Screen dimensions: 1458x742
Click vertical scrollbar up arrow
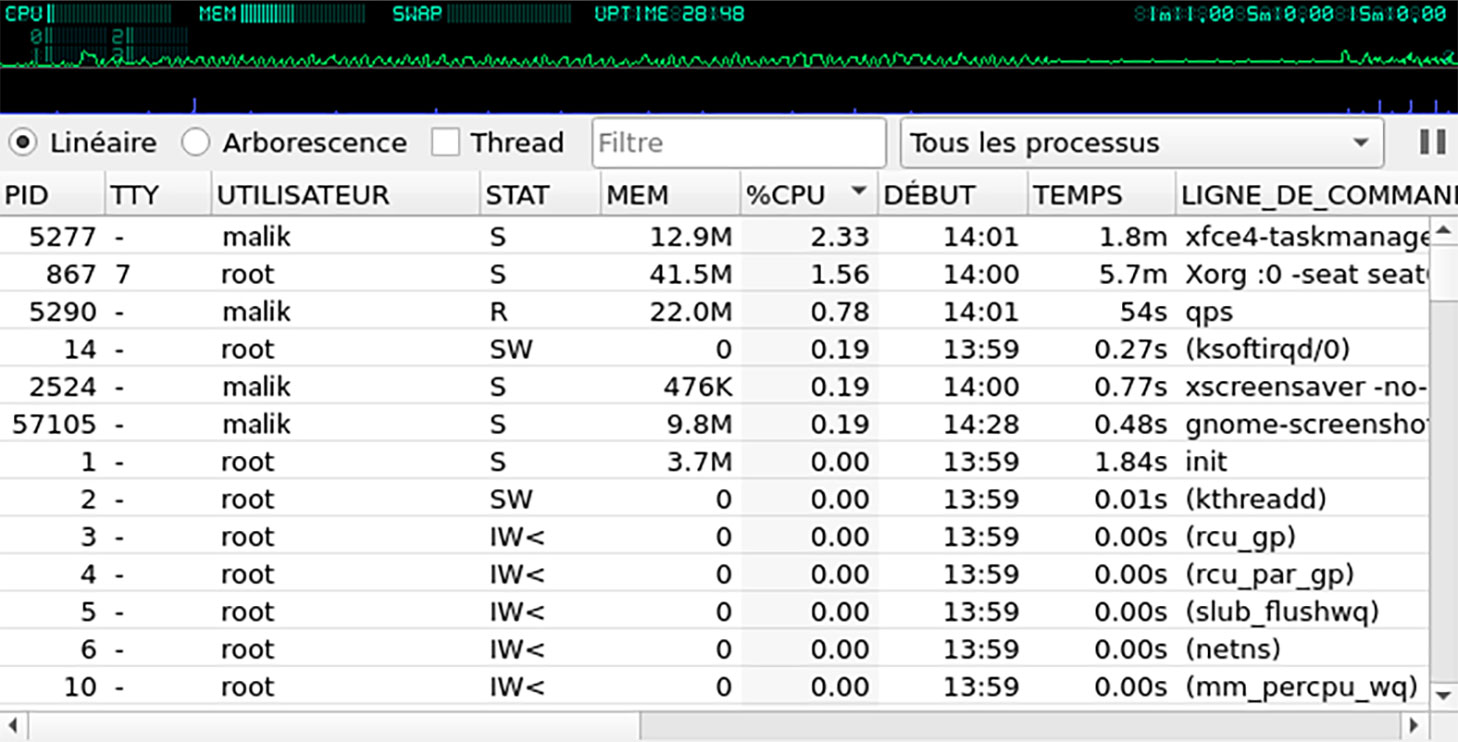click(x=1442, y=233)
